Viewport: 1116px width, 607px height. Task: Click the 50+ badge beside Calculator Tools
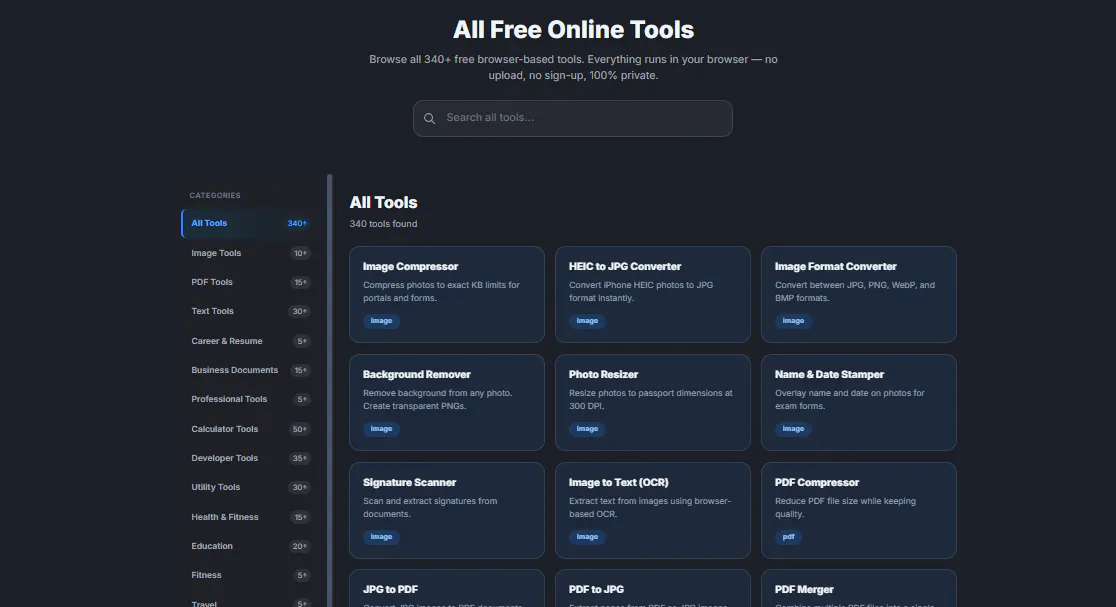(x=300, y=429)
